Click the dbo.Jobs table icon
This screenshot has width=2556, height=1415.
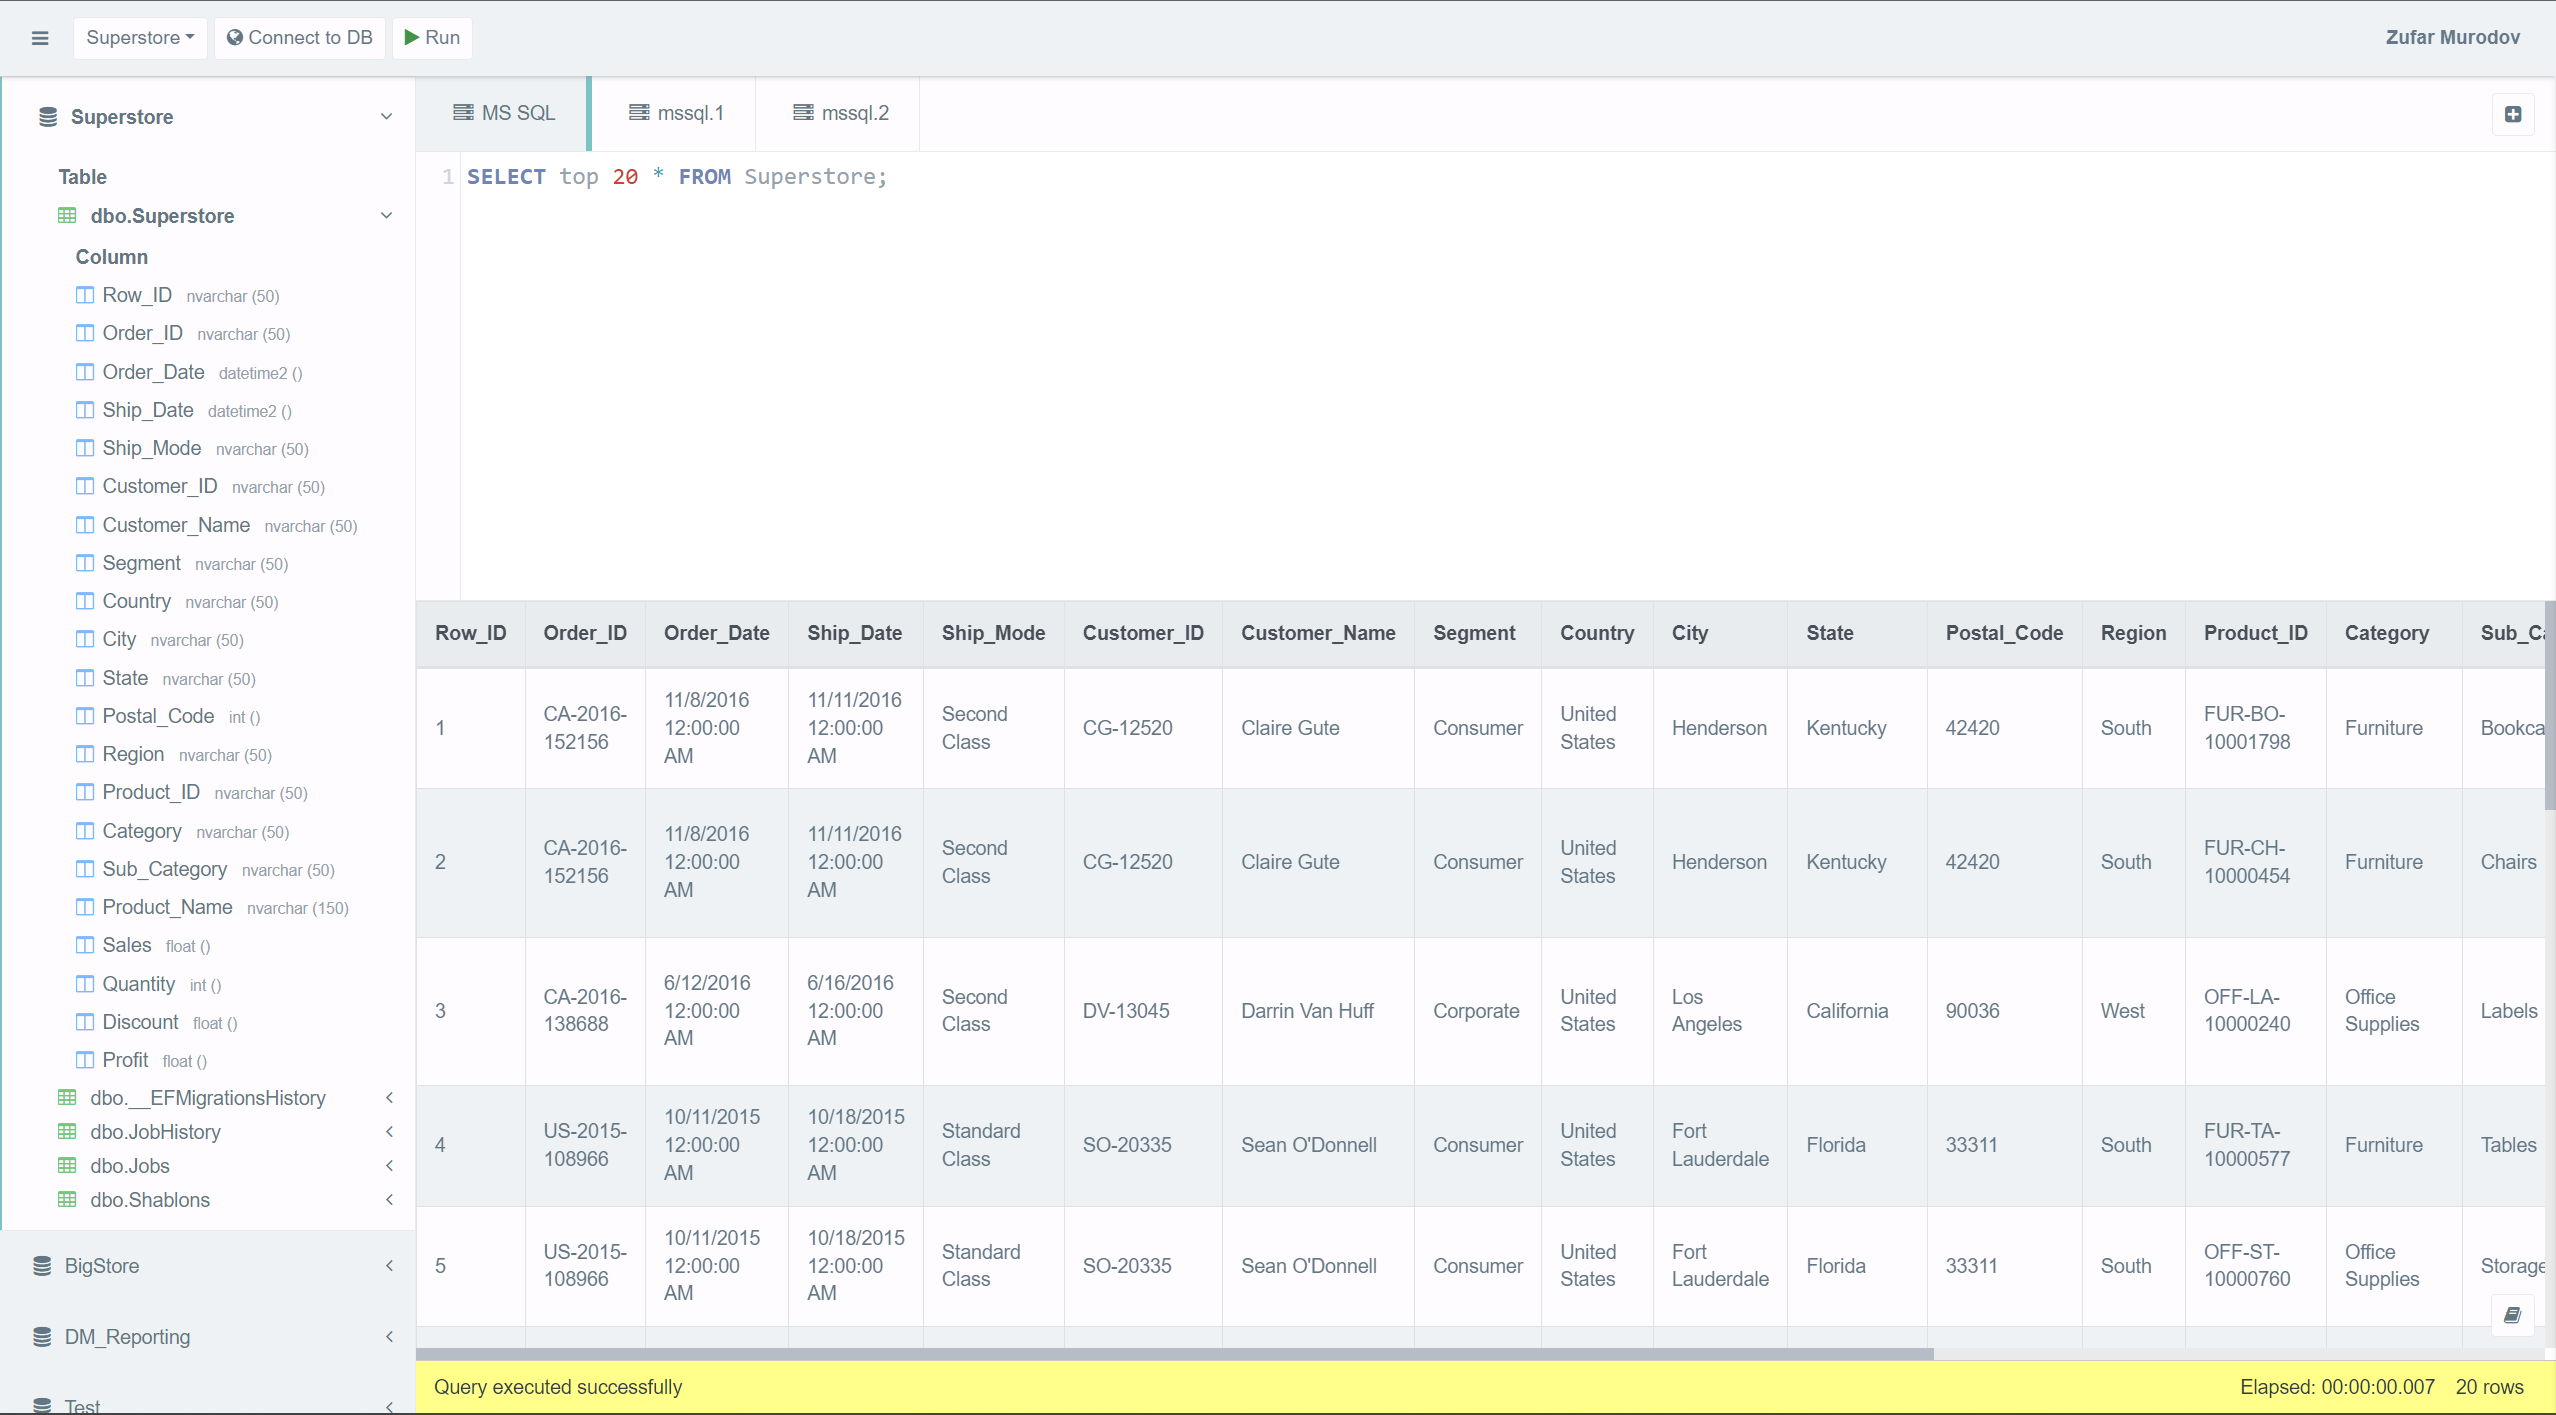pos(67,1166)
